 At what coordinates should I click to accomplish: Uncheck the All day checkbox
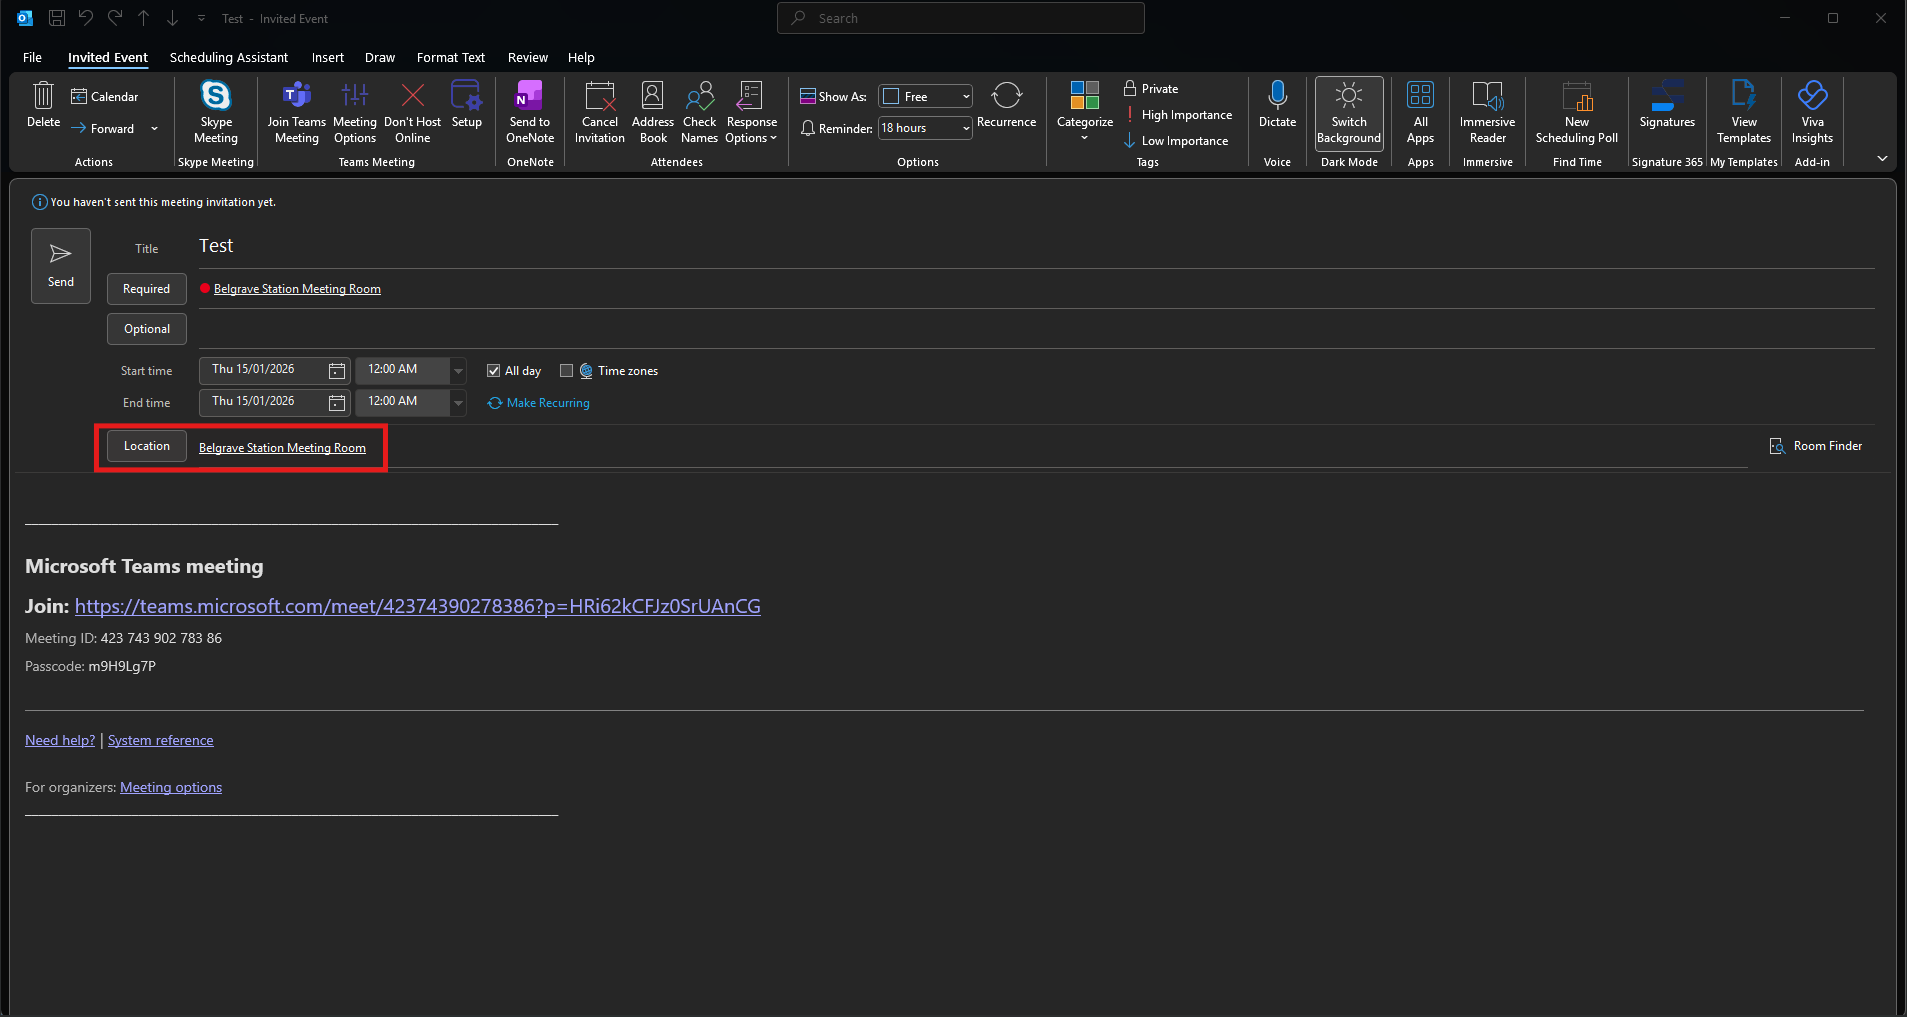coord(493,371)
